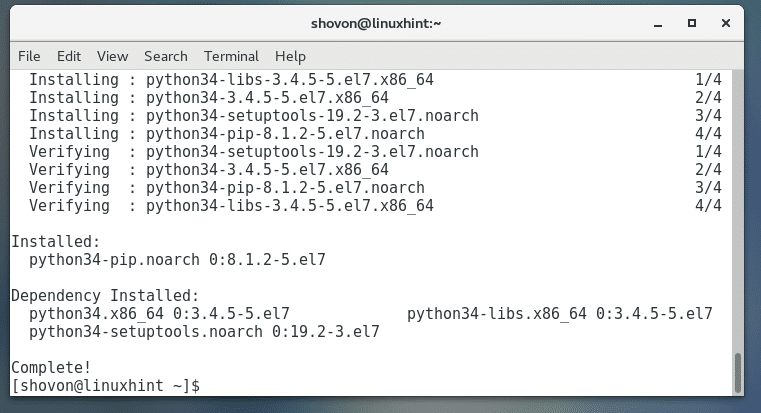Click the python34-pip.noarch 0:8.1.2-5.el7 line
This screenshot has height=413, width=761.
[178, 260]
